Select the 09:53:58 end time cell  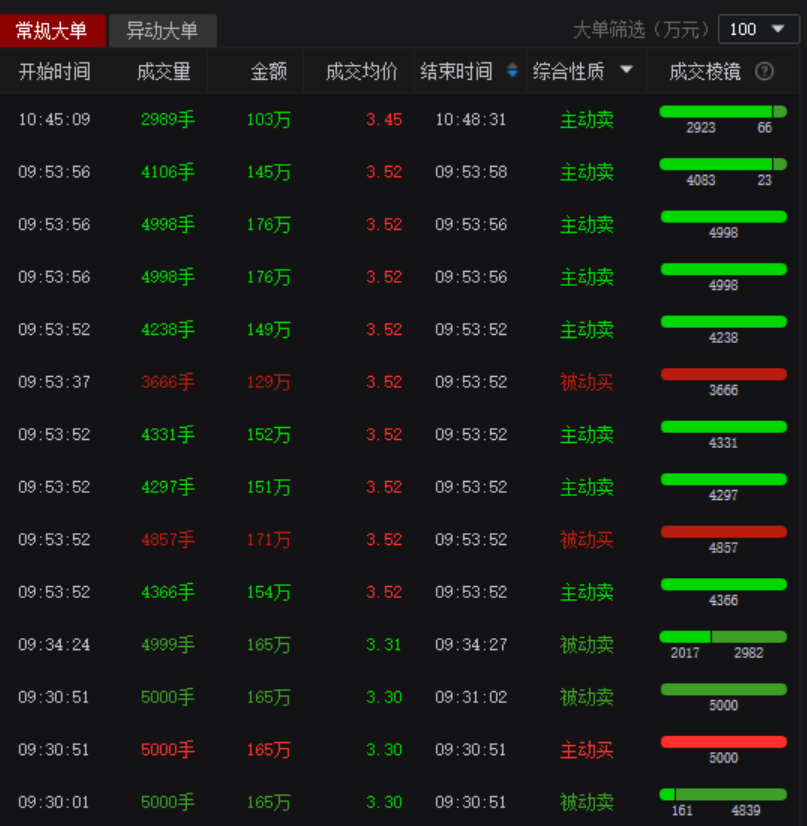coord(471,172)
